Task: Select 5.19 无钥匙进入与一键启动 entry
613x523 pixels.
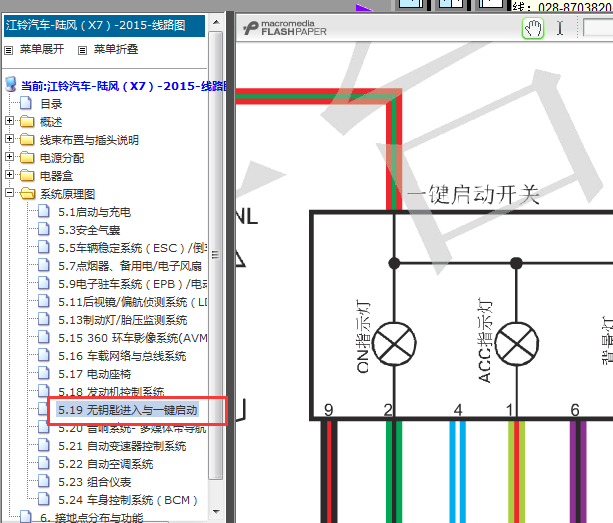Action: coord(127,410)
